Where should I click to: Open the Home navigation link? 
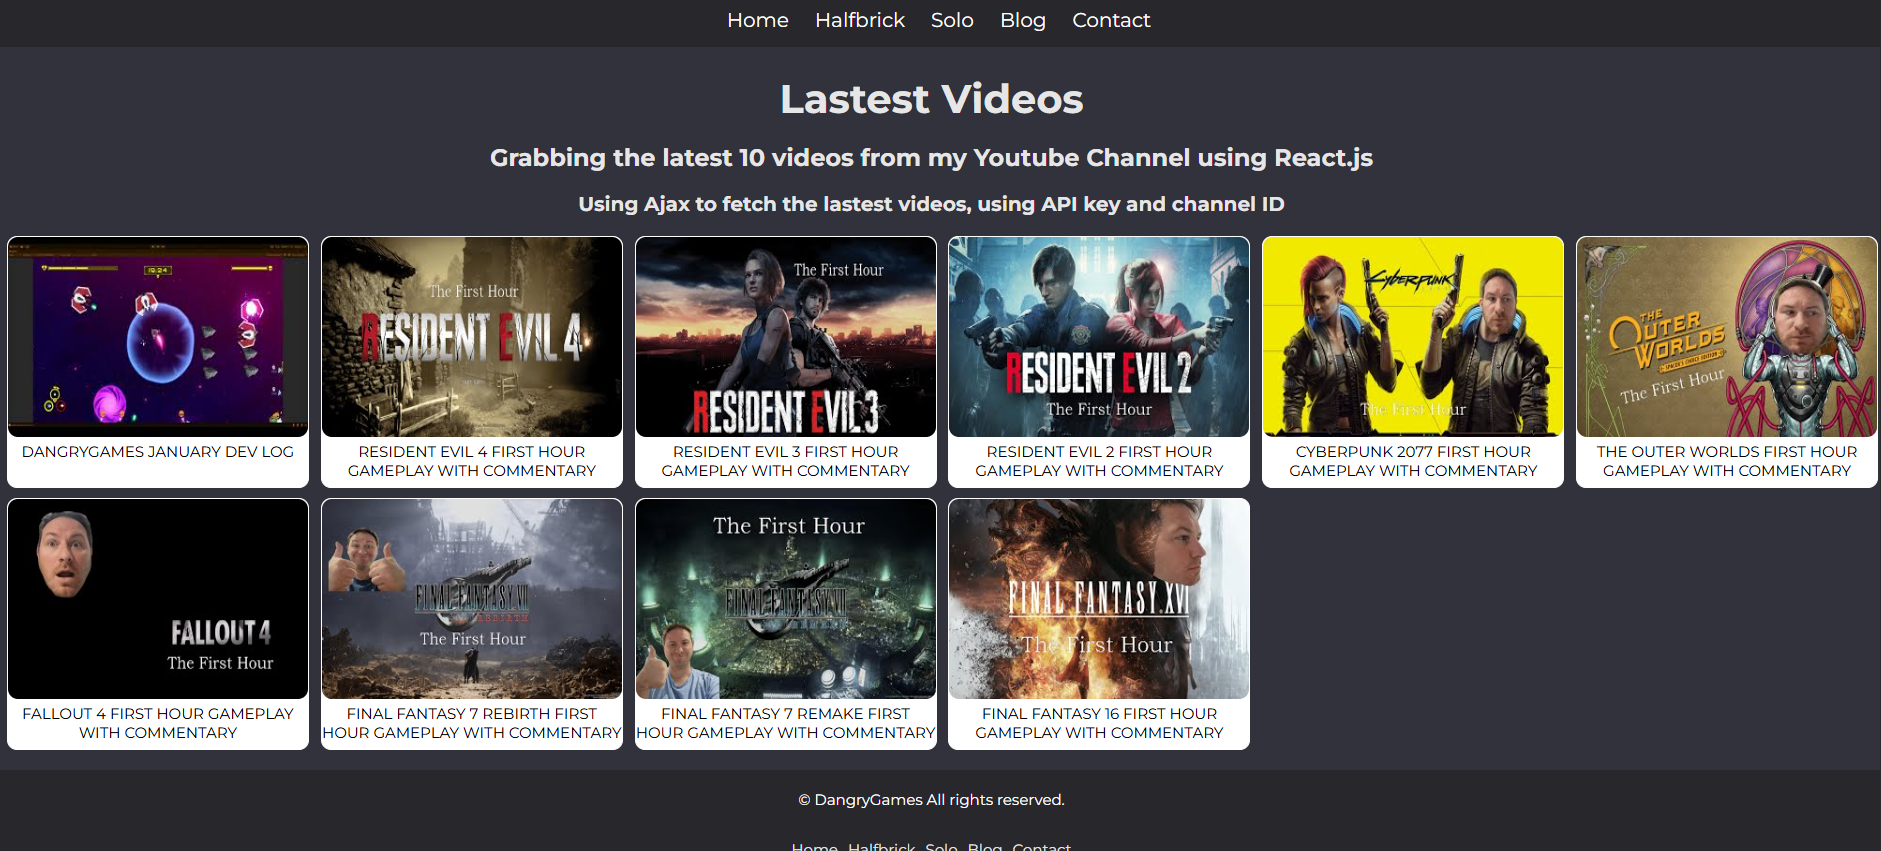757,20
